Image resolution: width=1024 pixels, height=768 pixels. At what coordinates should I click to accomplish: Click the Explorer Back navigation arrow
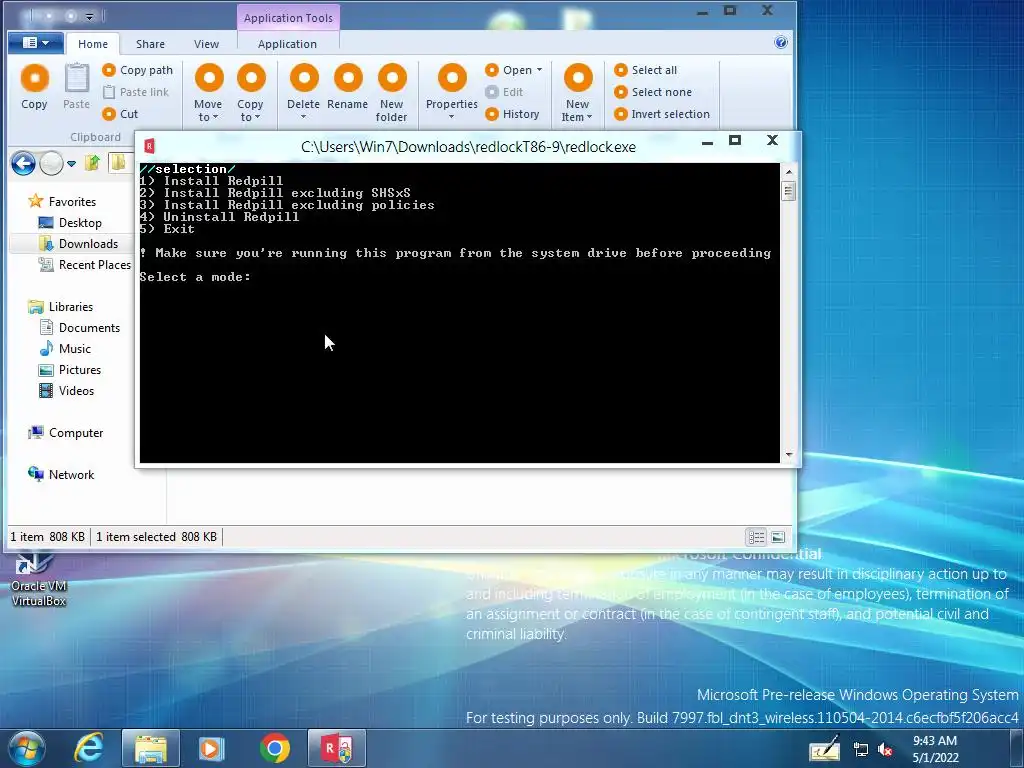(x=24, y=163)
